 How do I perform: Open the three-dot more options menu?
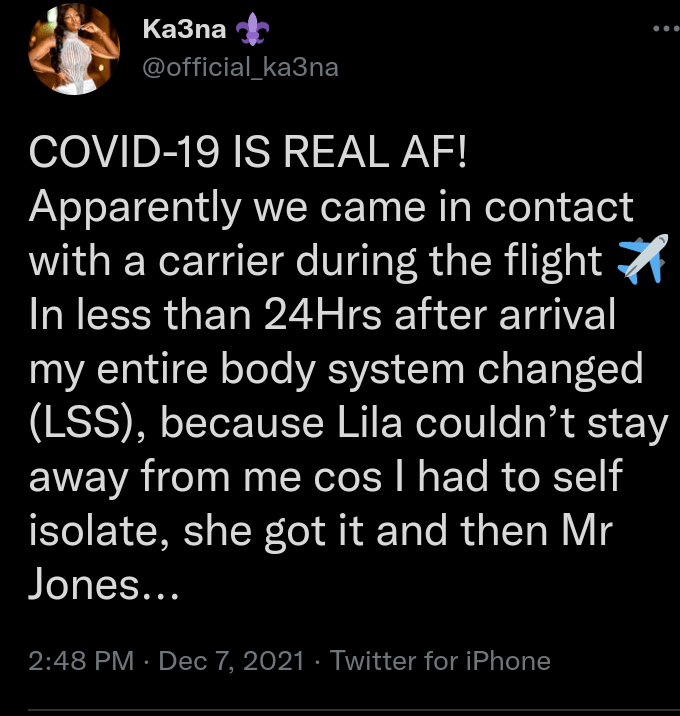(x=664, y=30)
